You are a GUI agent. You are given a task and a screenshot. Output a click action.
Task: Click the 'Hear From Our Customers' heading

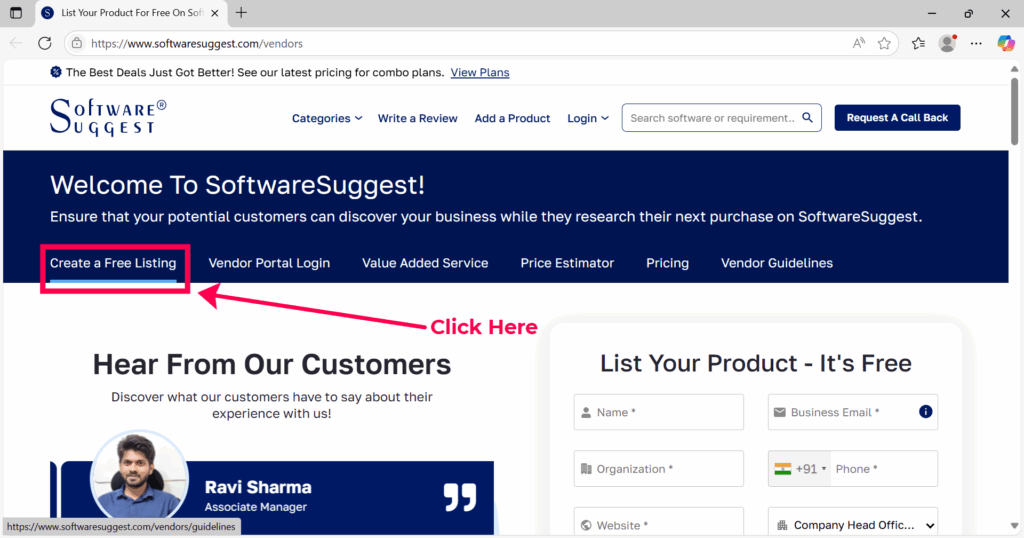click(x=272, y=364)
